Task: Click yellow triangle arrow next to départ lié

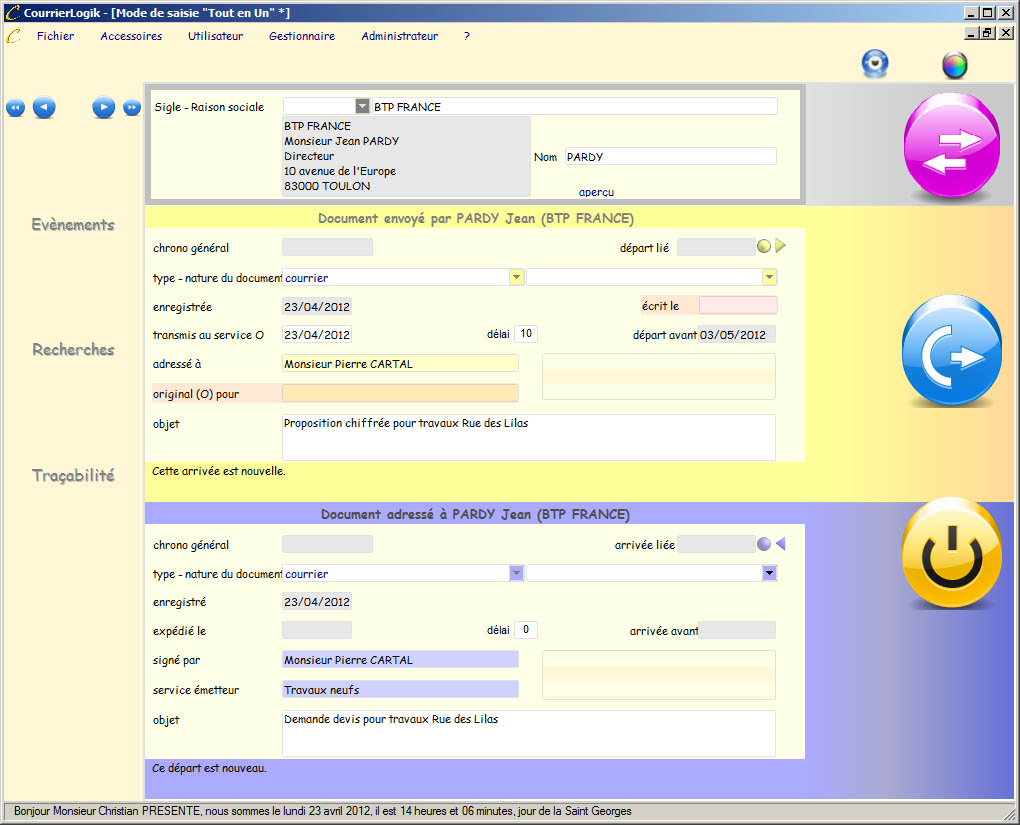Action: pos(781,246)
